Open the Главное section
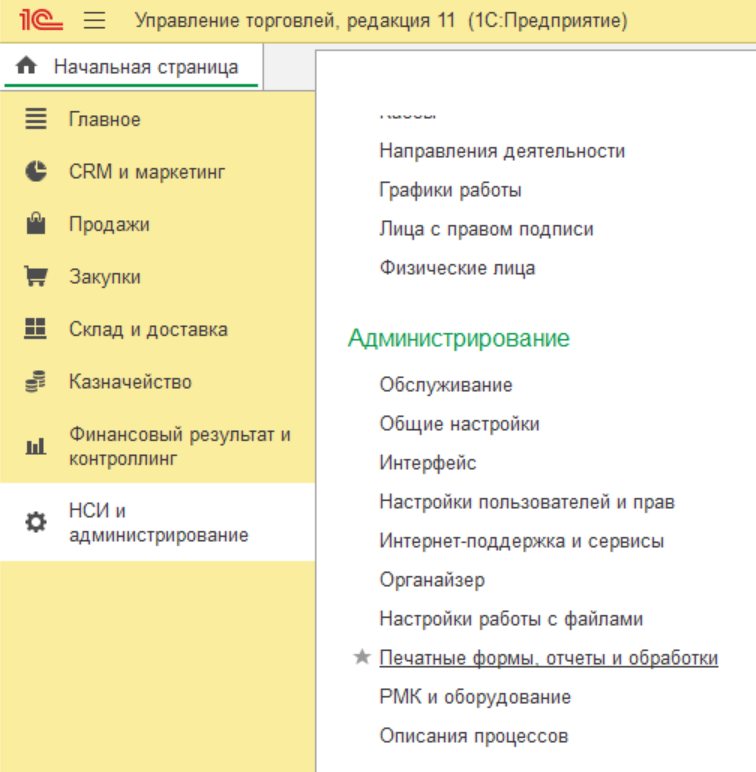756x772 pixels. coord(158,119)
